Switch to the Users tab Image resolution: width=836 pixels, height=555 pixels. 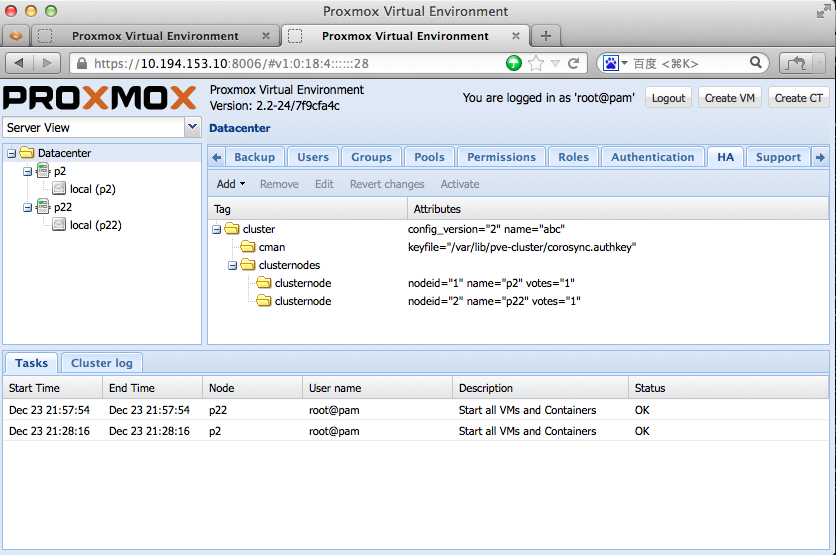click(313, 157)
